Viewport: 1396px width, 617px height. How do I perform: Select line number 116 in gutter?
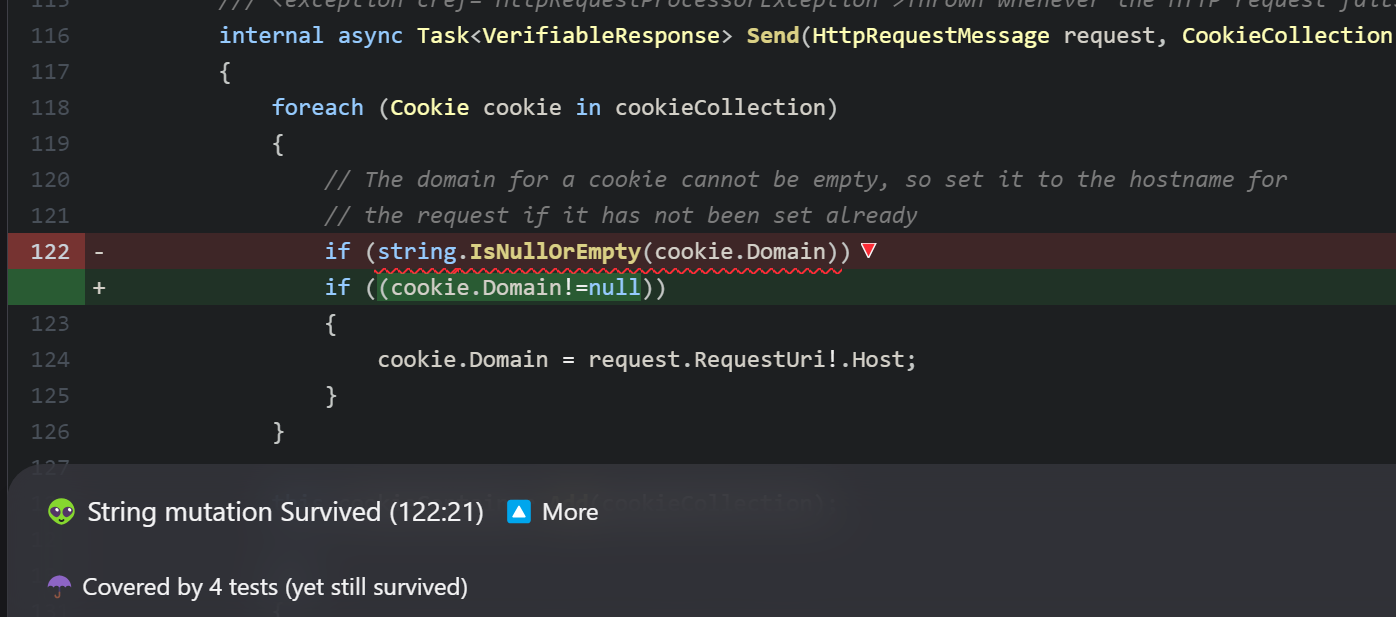coord(50,36)
